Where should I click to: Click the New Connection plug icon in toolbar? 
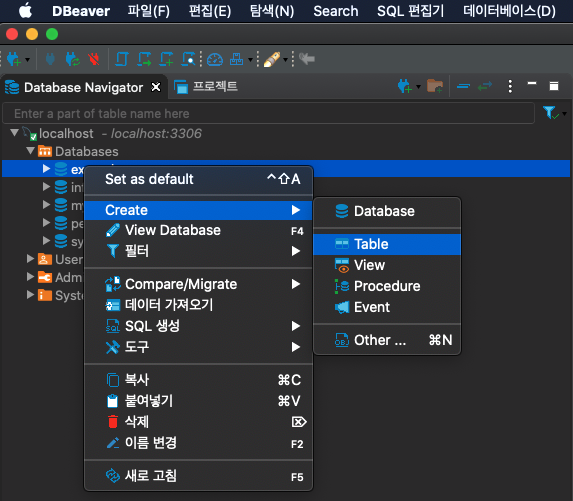point(14,59)
